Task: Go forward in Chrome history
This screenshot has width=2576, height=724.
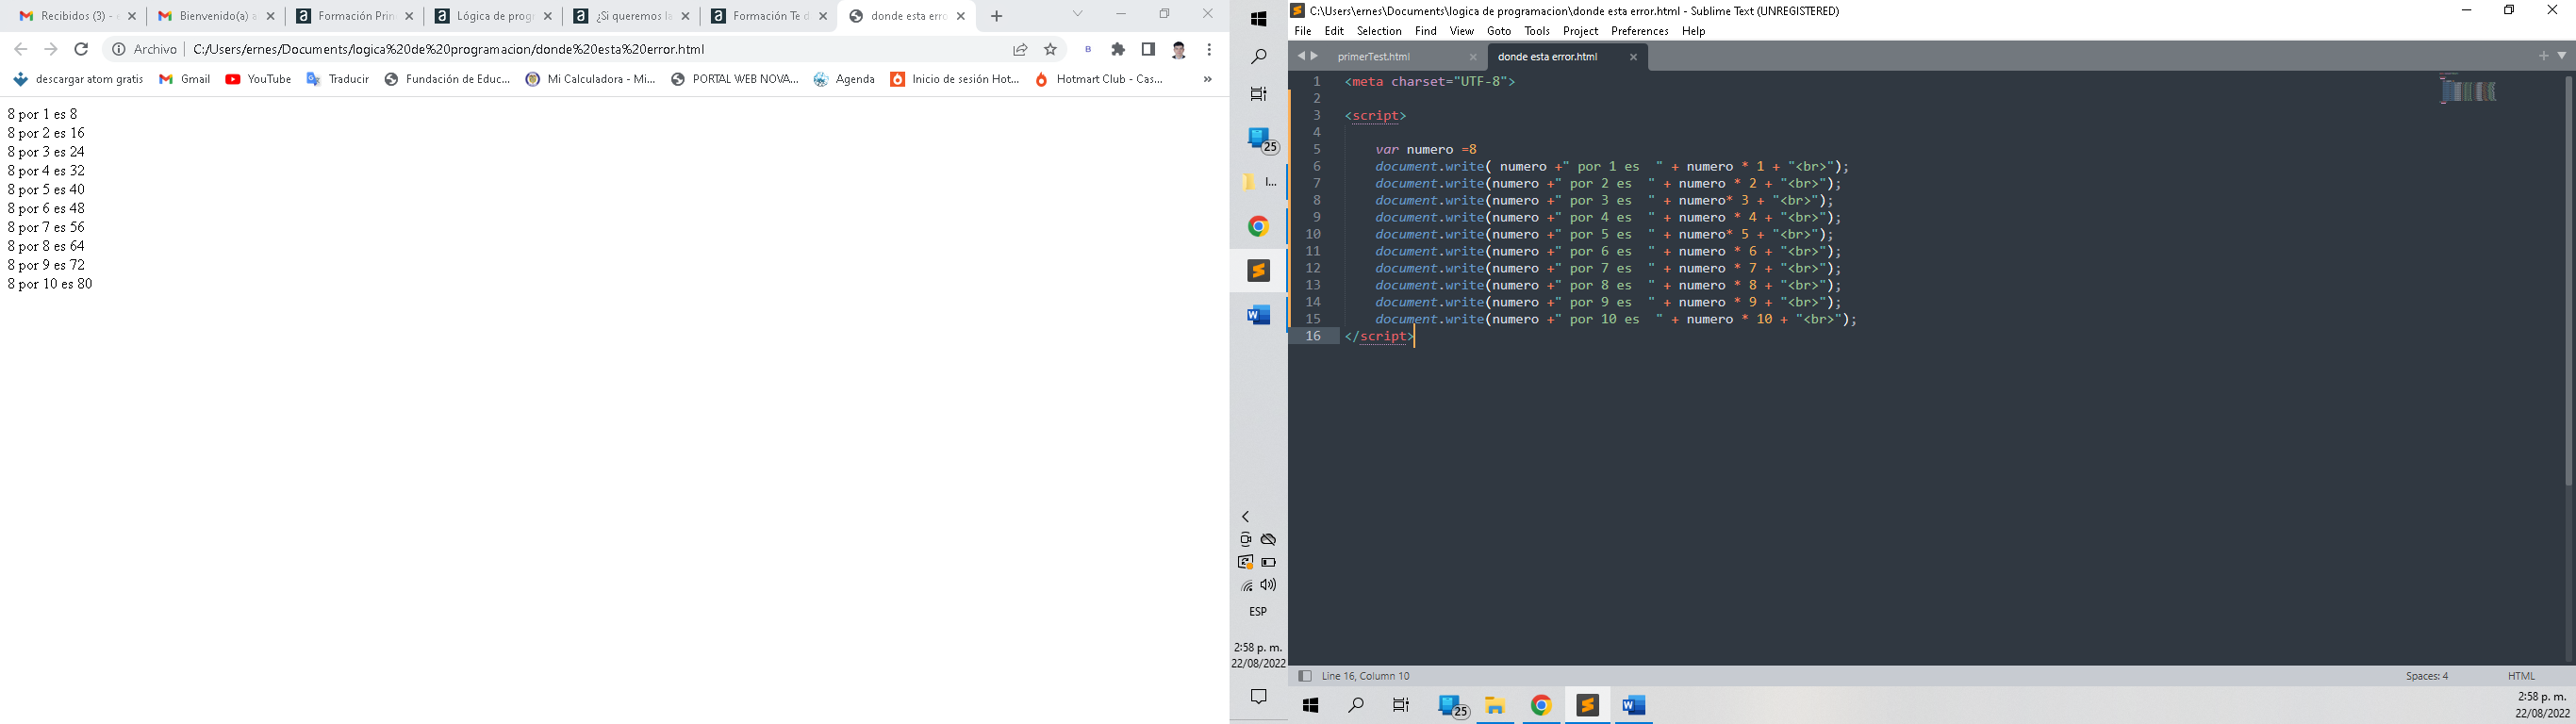Action: coord(51,49)
